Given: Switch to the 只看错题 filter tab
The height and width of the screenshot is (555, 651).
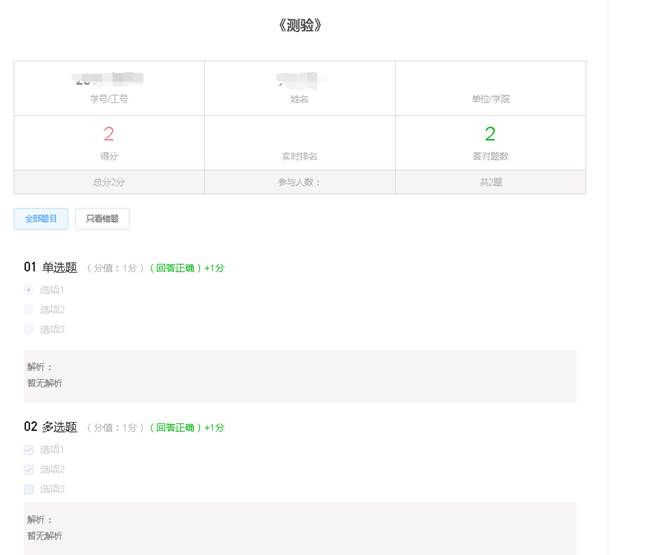Looking at the screenshot, I should tap(102, 219).
